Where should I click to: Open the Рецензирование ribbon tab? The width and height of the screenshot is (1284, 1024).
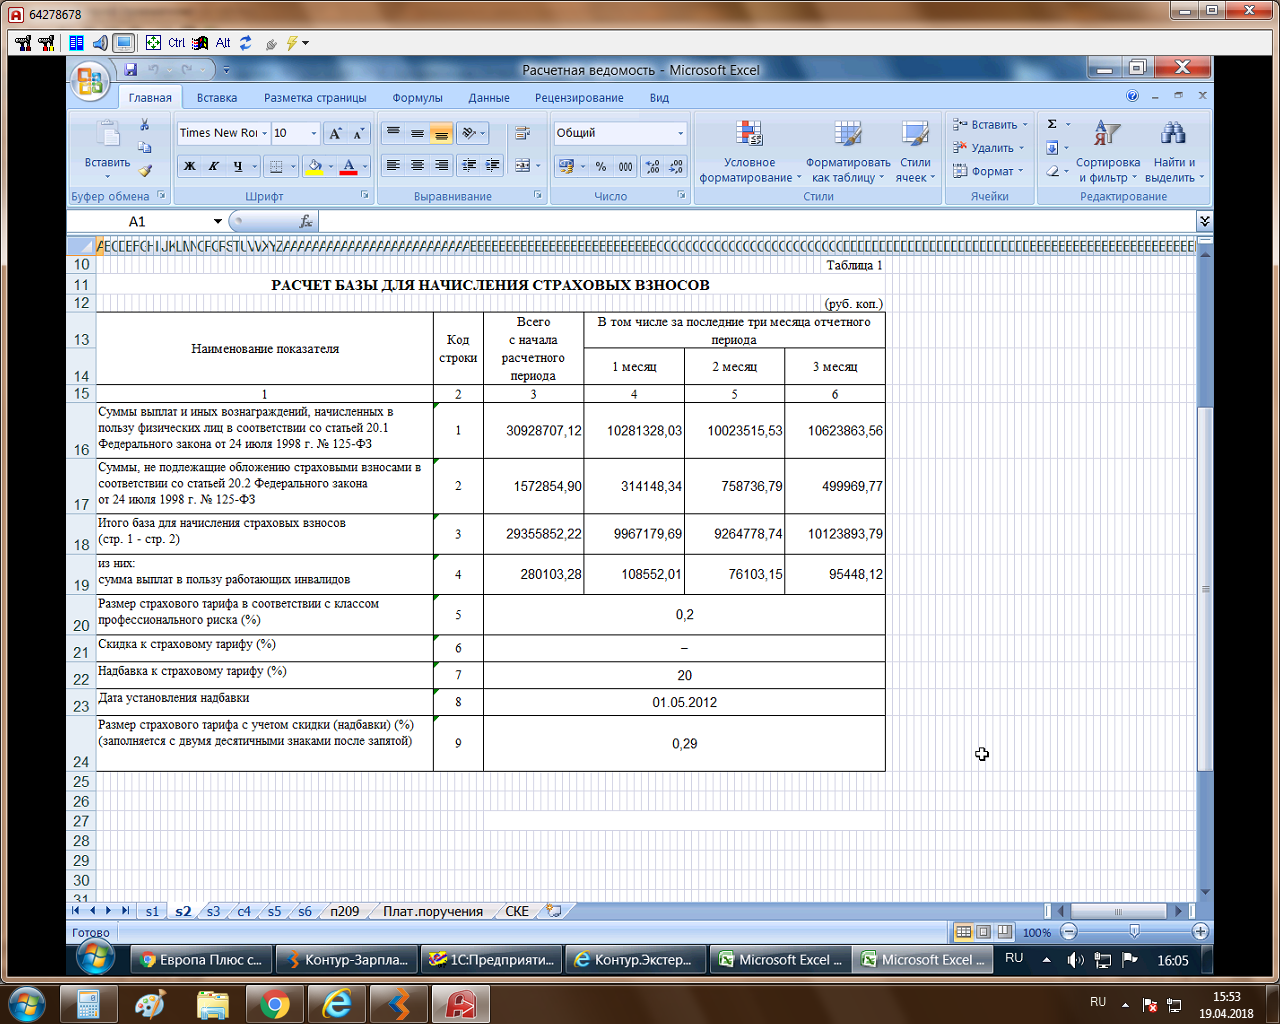coord(579,98)
